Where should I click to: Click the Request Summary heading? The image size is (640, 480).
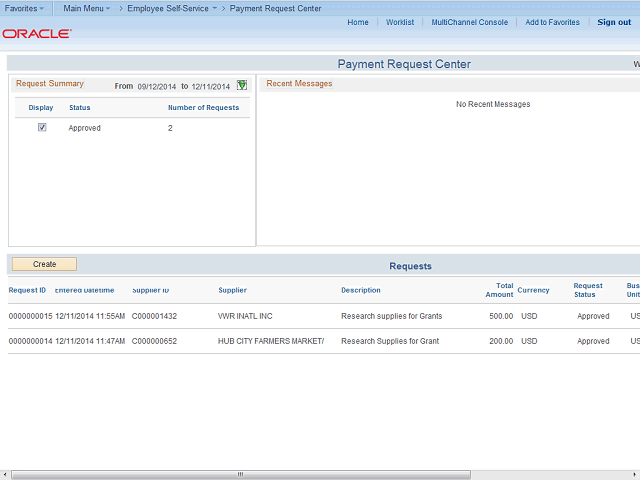(50, 83)
